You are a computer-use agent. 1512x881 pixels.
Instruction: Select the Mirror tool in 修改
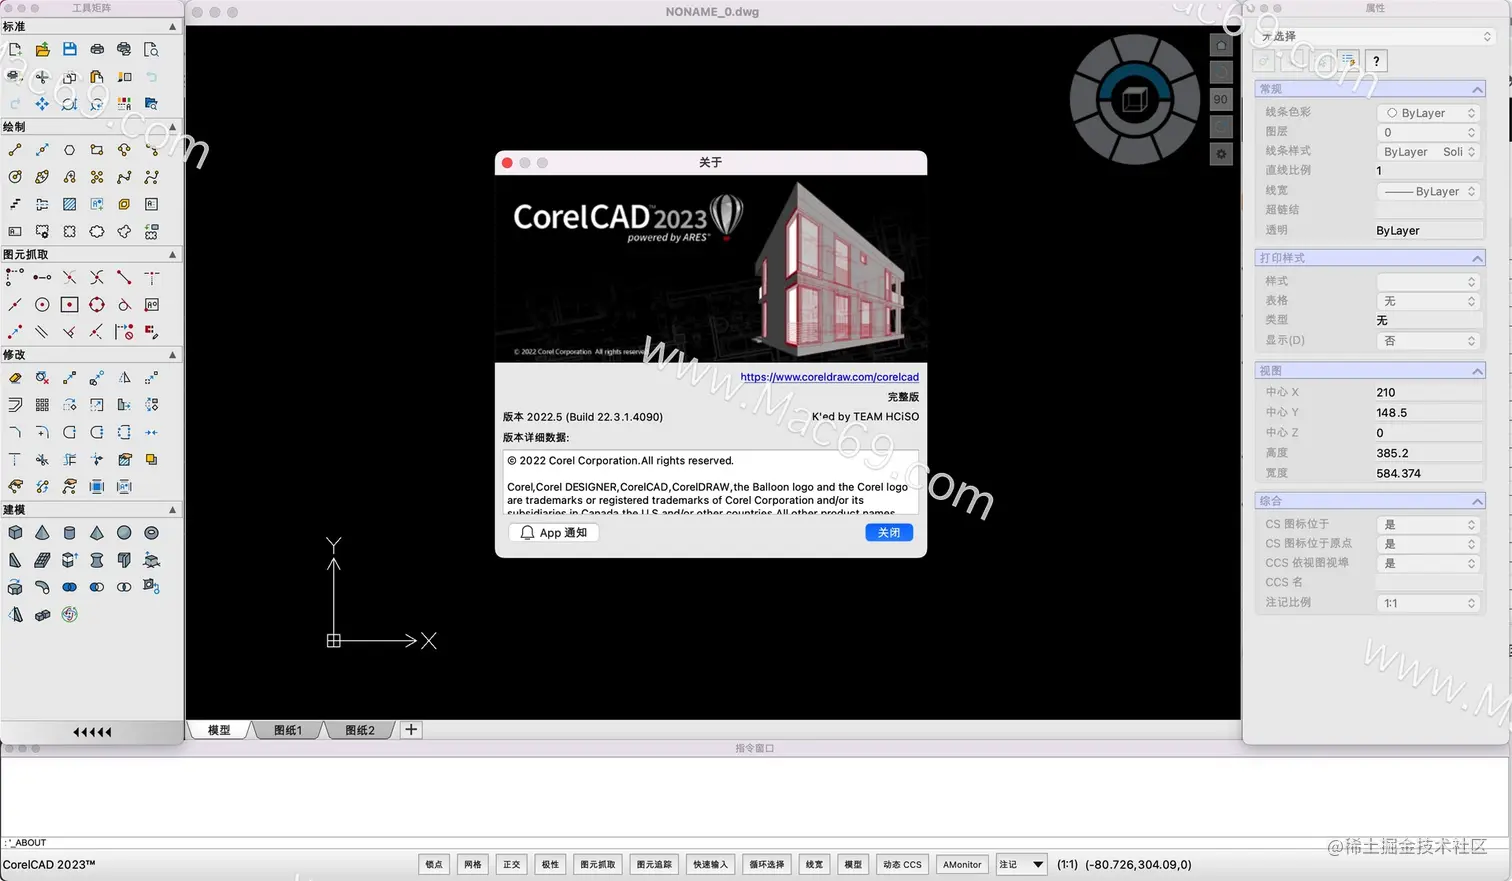click(x=124, y=378)
